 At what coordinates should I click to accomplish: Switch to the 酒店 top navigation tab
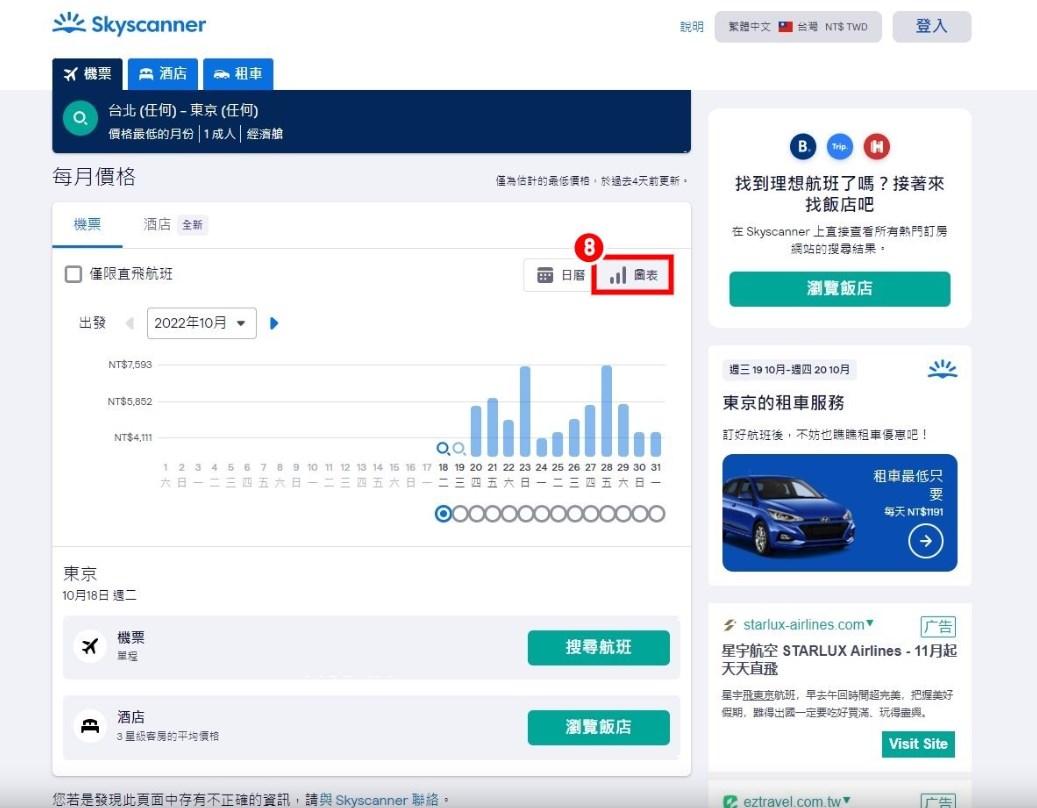(x=163, y=74)
